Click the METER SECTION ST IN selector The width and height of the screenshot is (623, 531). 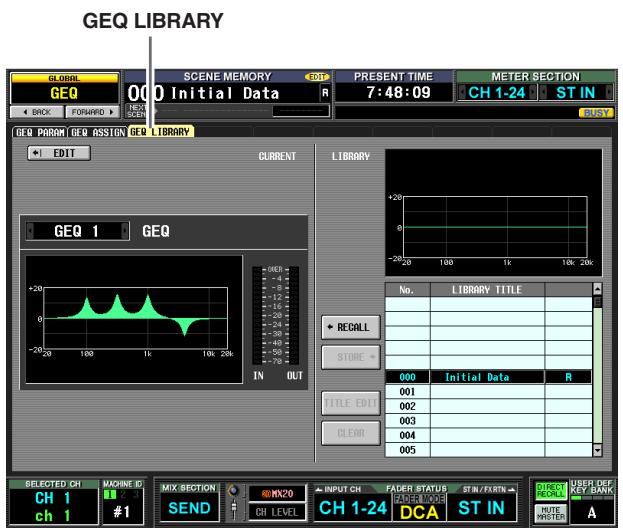(x=576, y=93)
